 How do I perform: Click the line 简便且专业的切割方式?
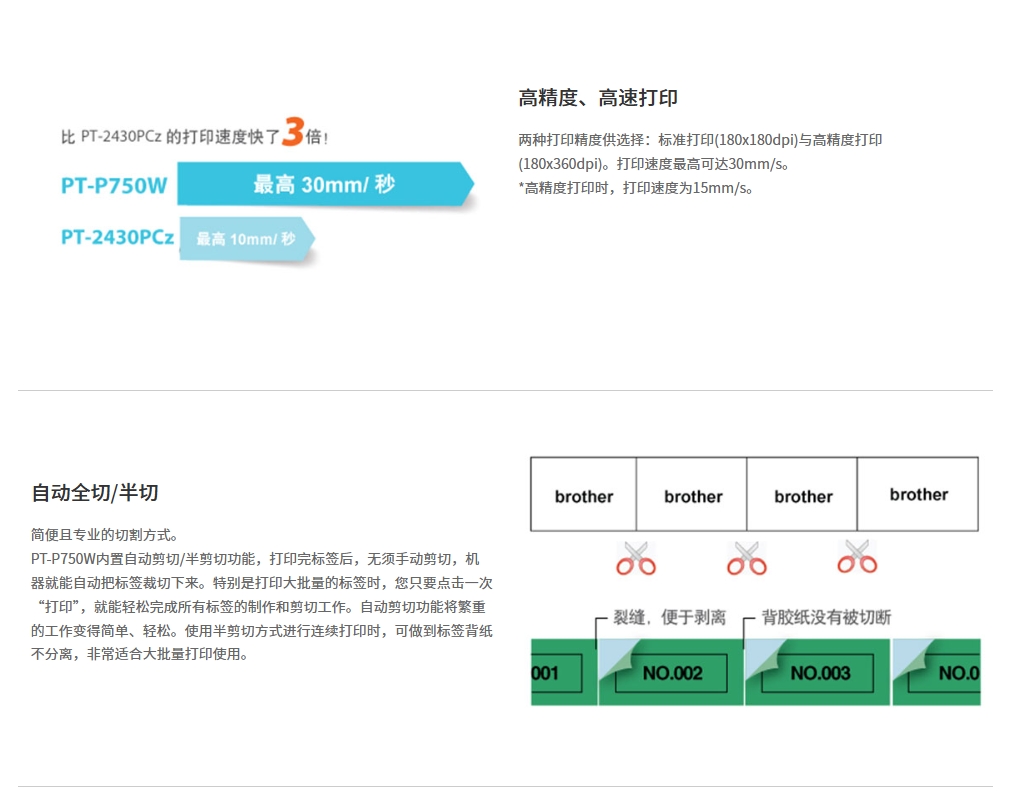104,535
